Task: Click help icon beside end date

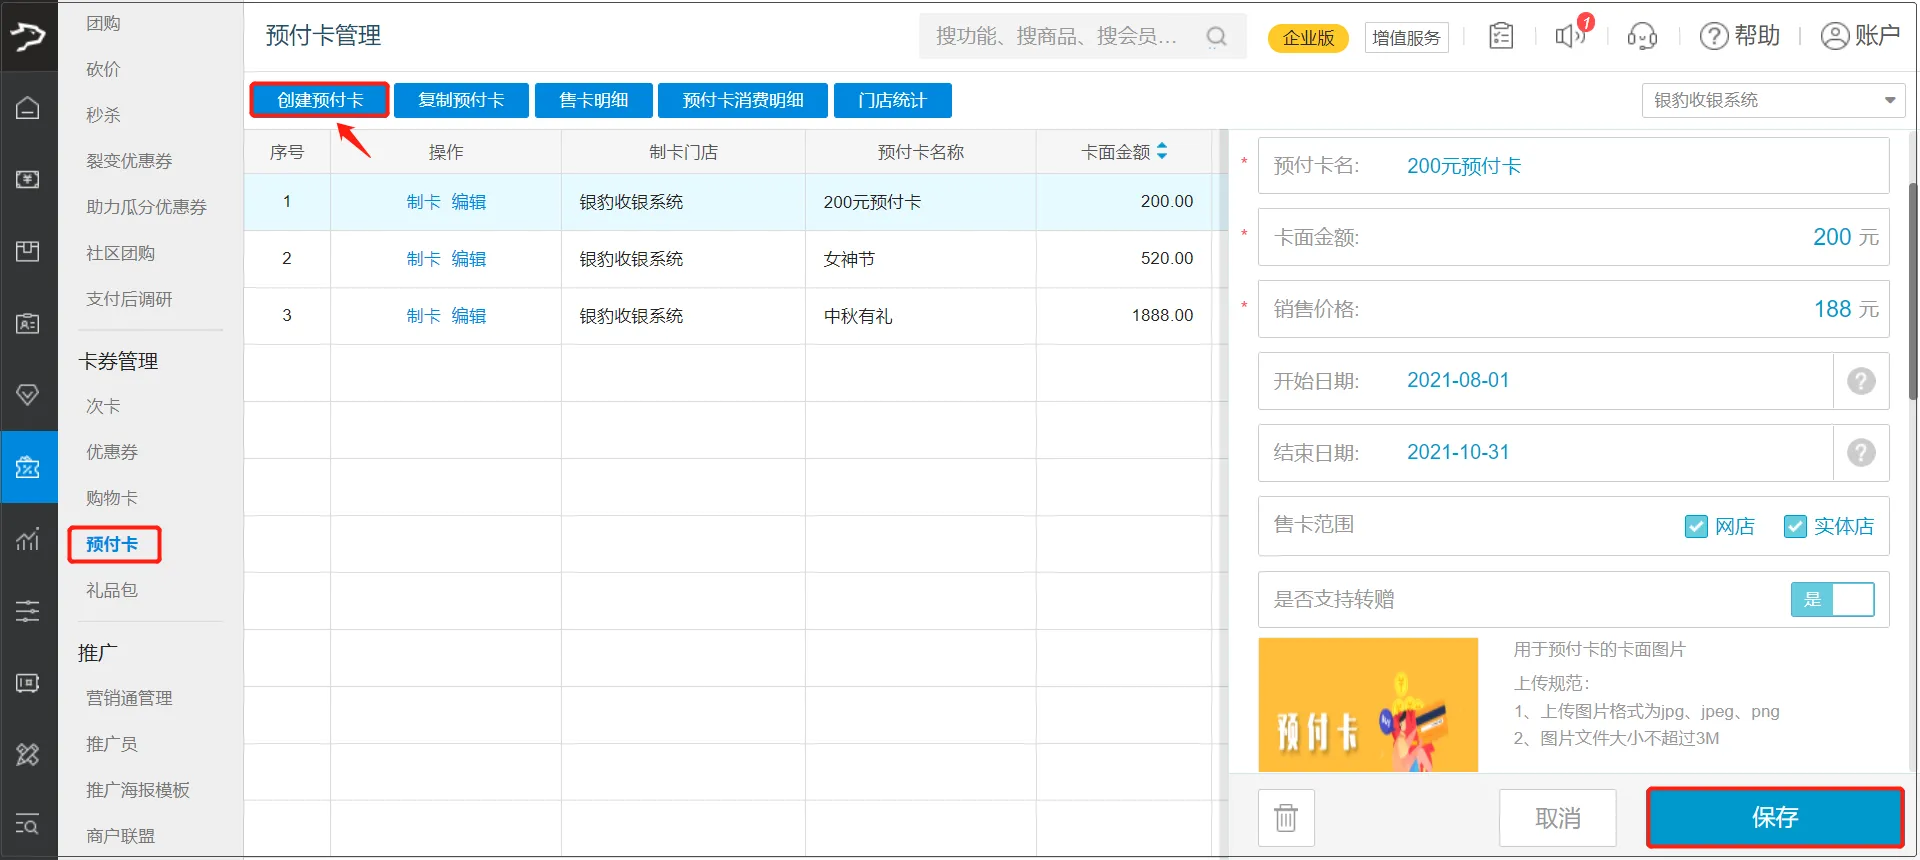Action: (x=1860, y=453)
